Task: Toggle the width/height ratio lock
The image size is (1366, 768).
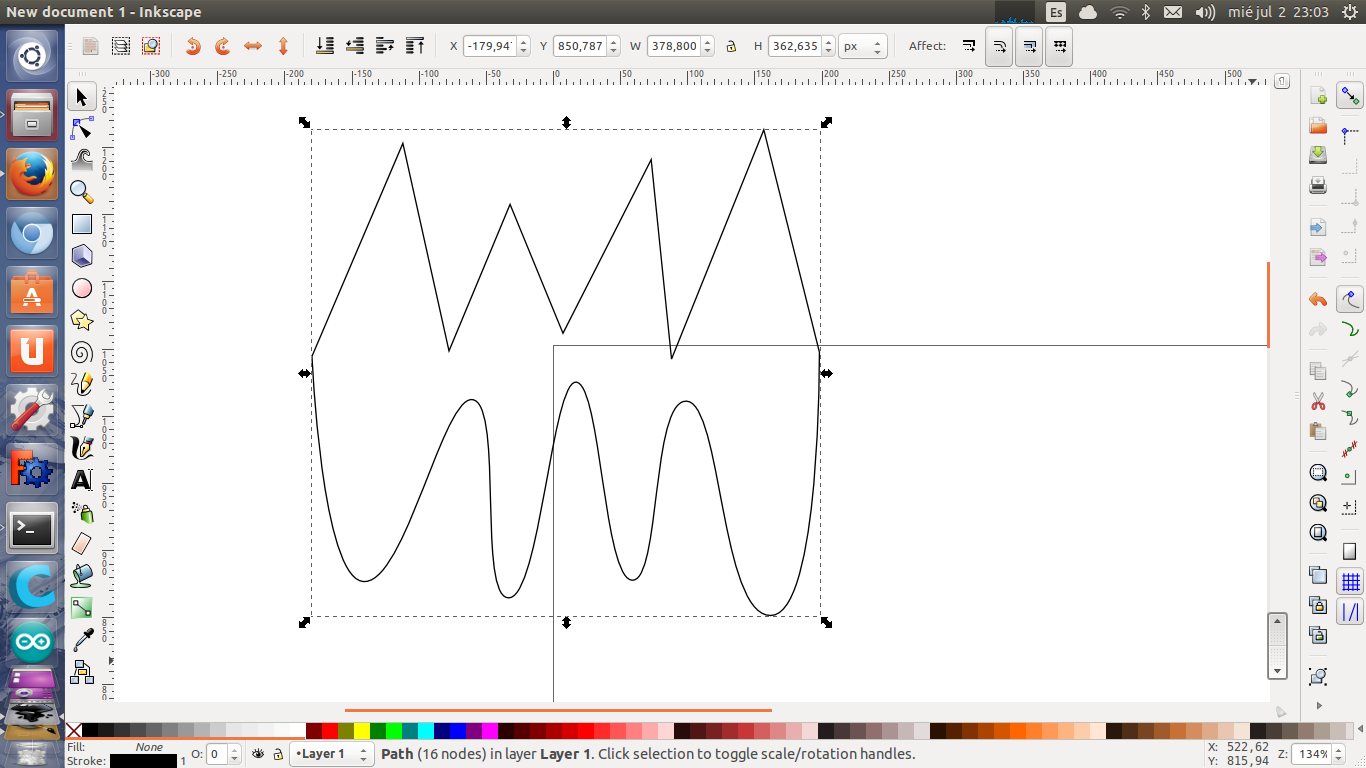Action: [731, 46]
